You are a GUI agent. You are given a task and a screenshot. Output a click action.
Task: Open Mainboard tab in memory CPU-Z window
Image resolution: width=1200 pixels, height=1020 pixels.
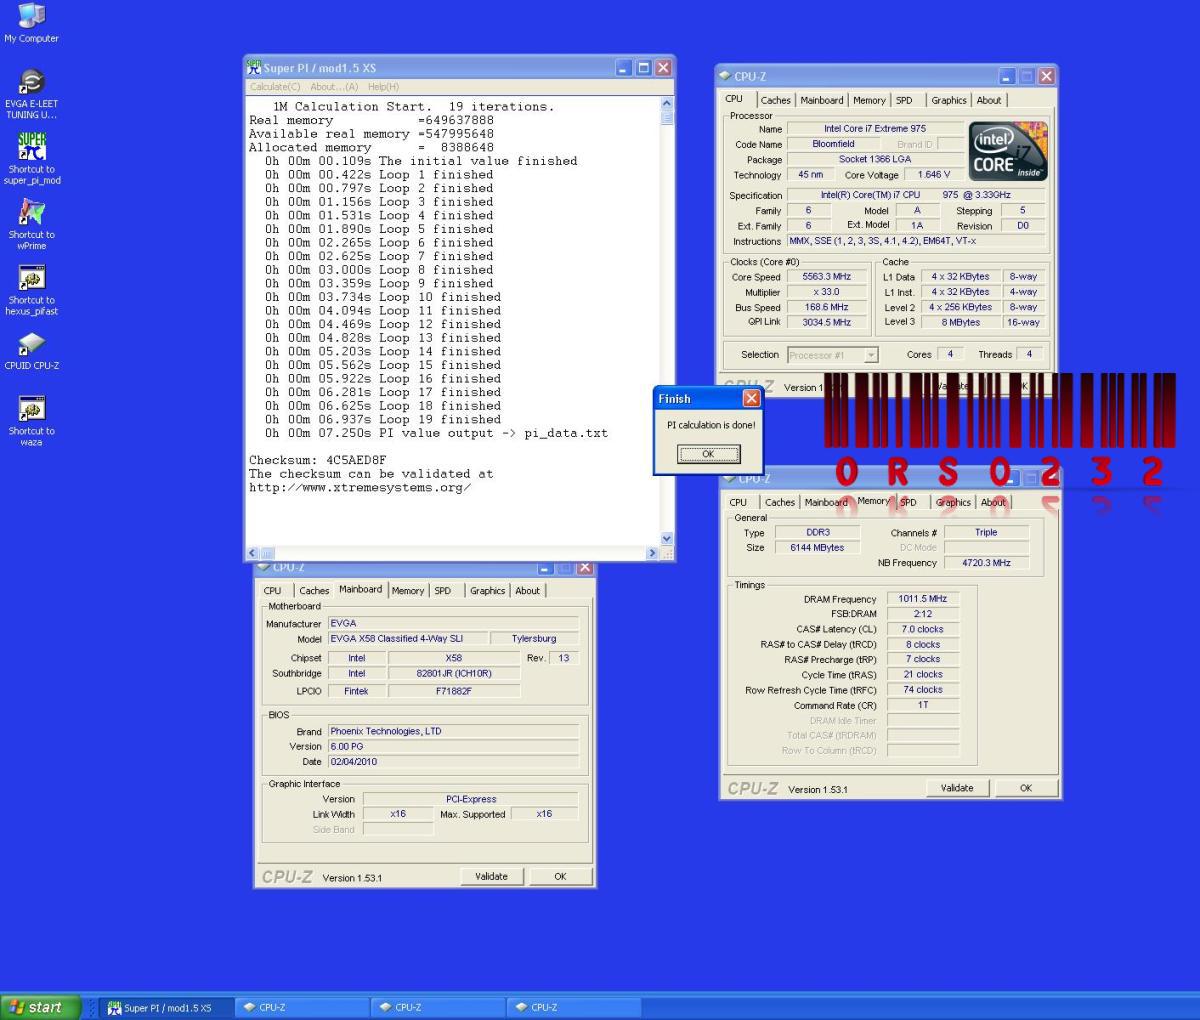pos(827,503)
